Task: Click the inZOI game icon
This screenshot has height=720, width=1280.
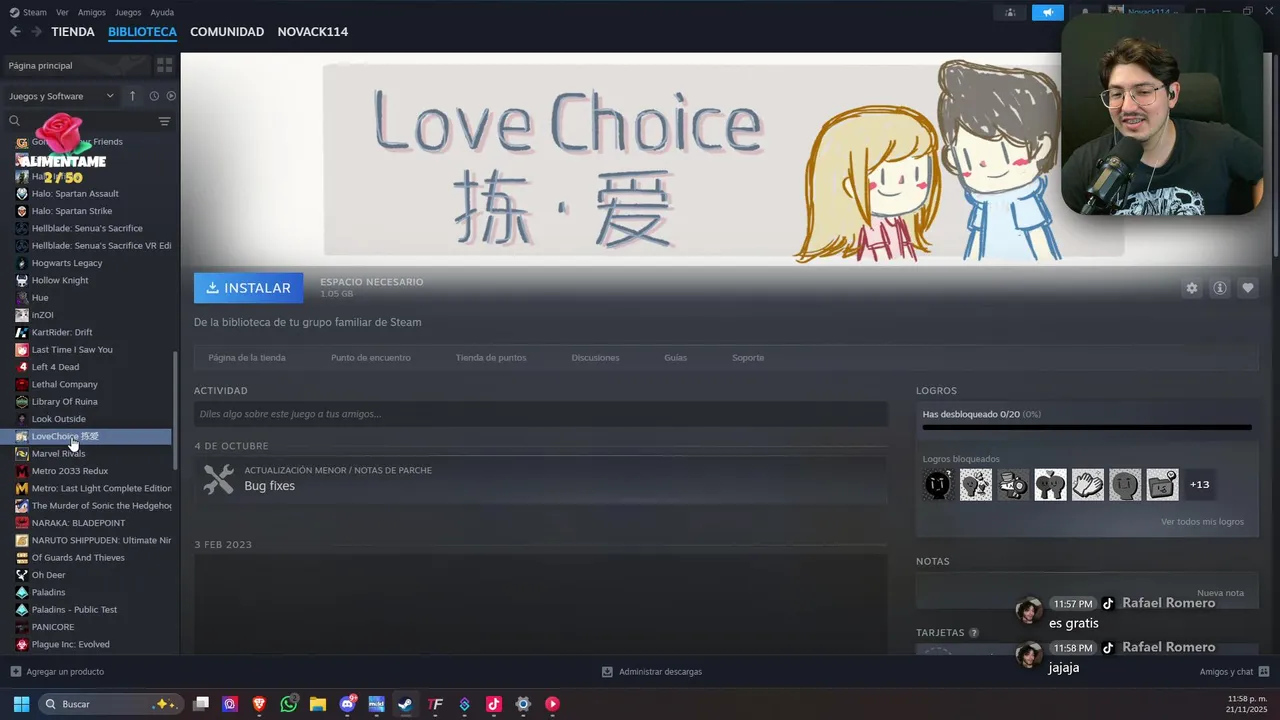Action: click(x=22, y=315)
